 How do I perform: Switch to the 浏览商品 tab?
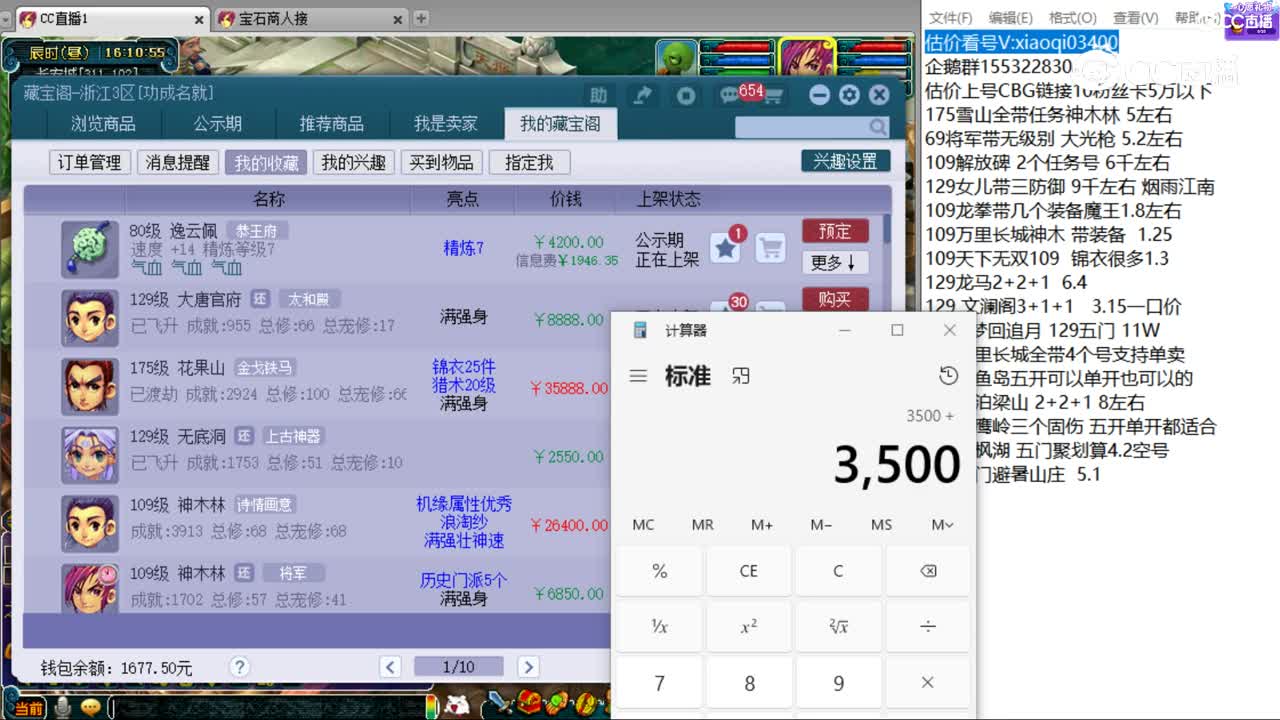(103, 123)
